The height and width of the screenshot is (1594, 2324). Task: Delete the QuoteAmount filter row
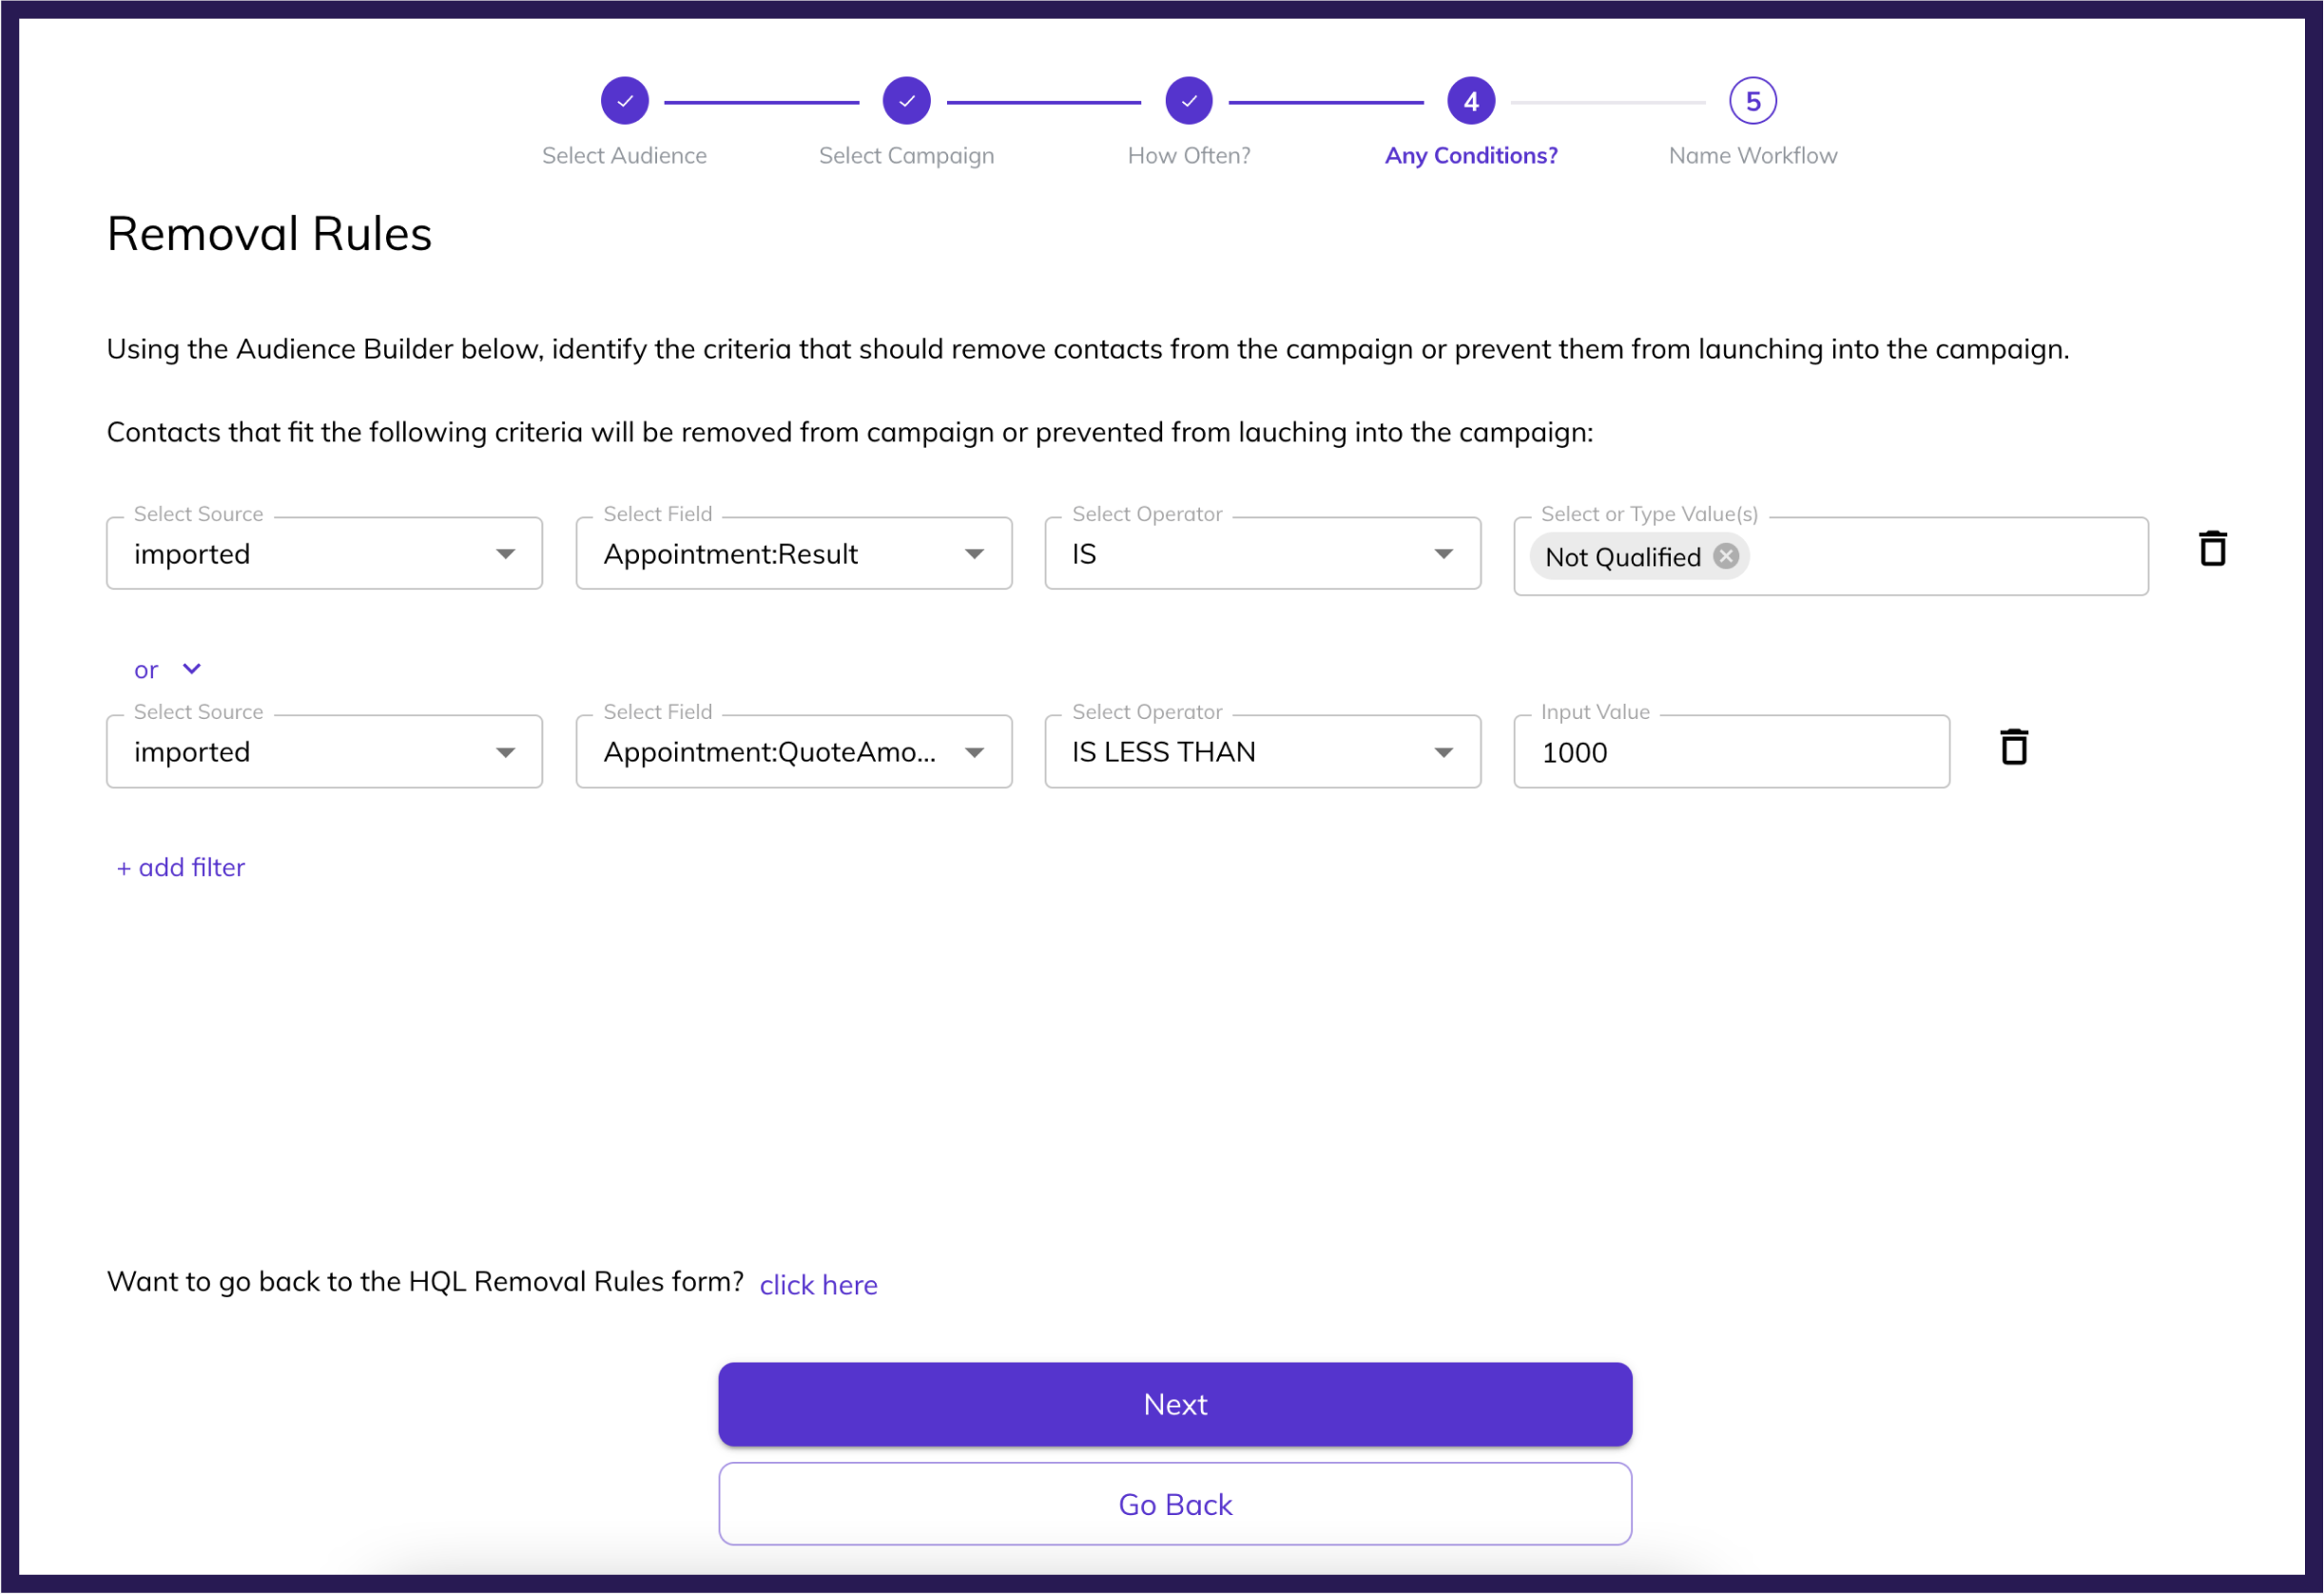point(2013,748)
